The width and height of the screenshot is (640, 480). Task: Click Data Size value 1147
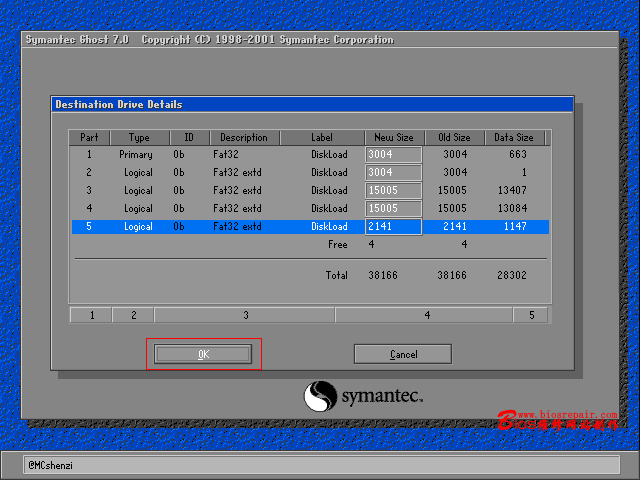coord(515,226)
